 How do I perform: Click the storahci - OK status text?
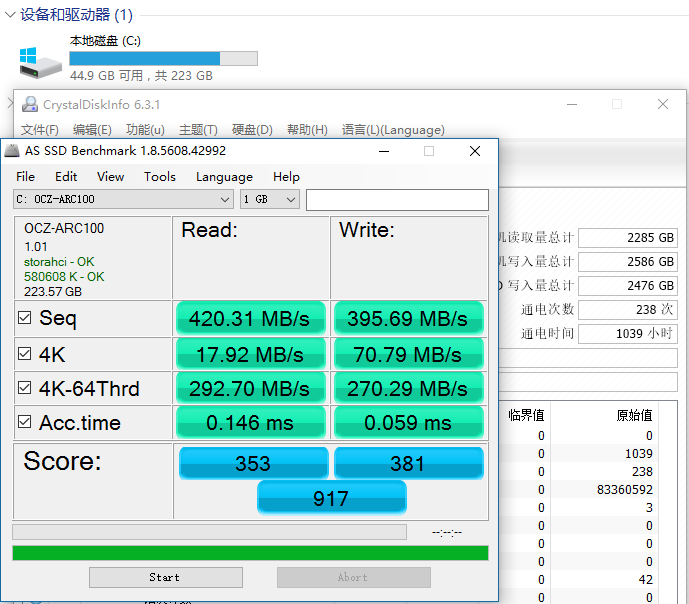(59, 262)
